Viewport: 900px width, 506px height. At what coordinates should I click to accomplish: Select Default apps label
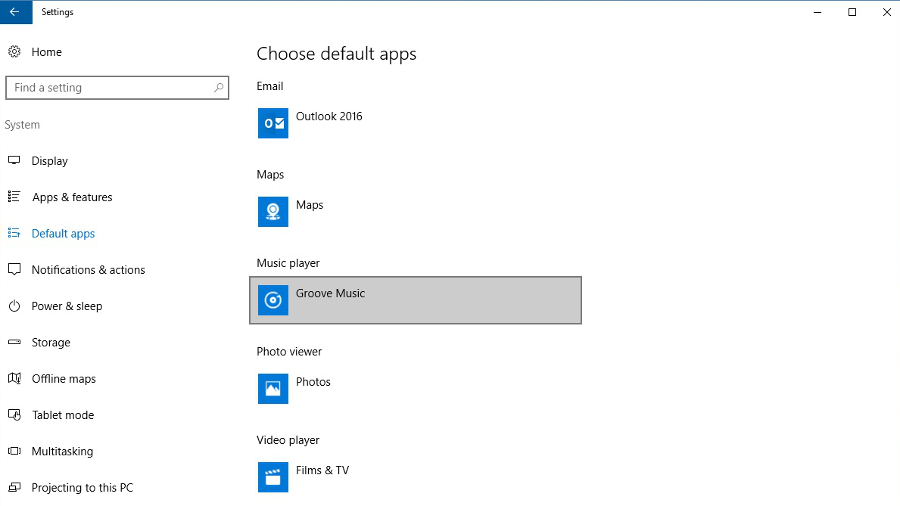[x=63, y=233]
